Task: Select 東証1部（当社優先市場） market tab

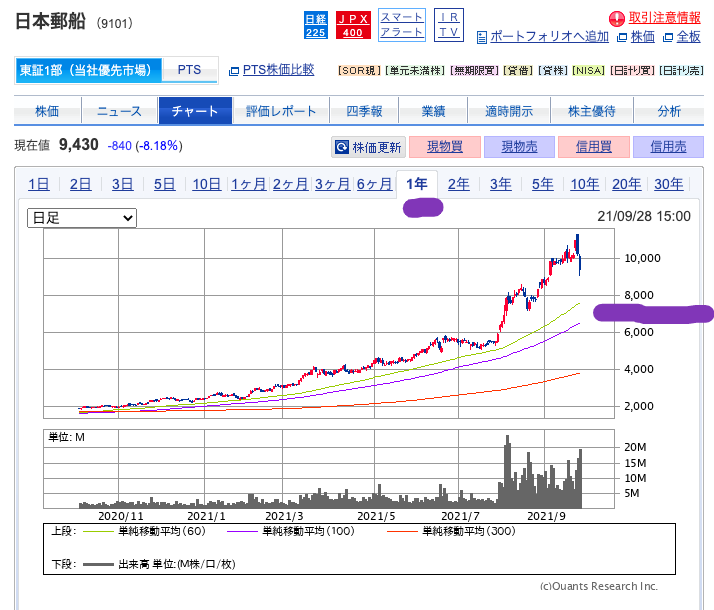Action: tap(88, 70)
